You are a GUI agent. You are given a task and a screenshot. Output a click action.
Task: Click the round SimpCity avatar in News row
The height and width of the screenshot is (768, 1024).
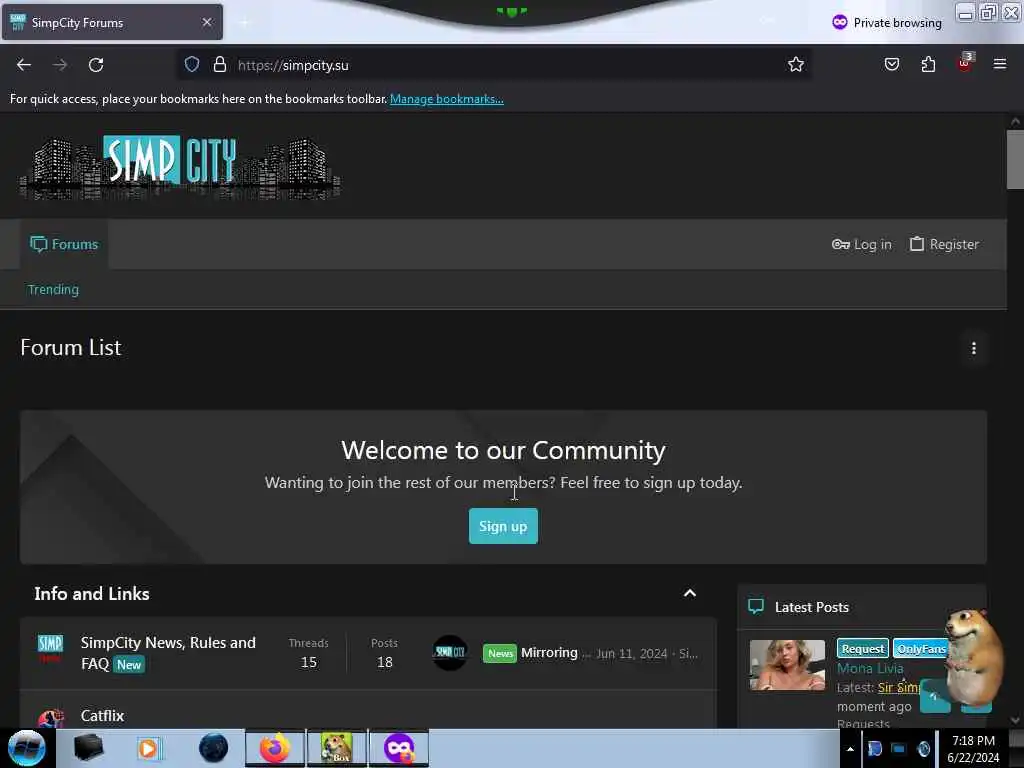[x=450, y=652]
